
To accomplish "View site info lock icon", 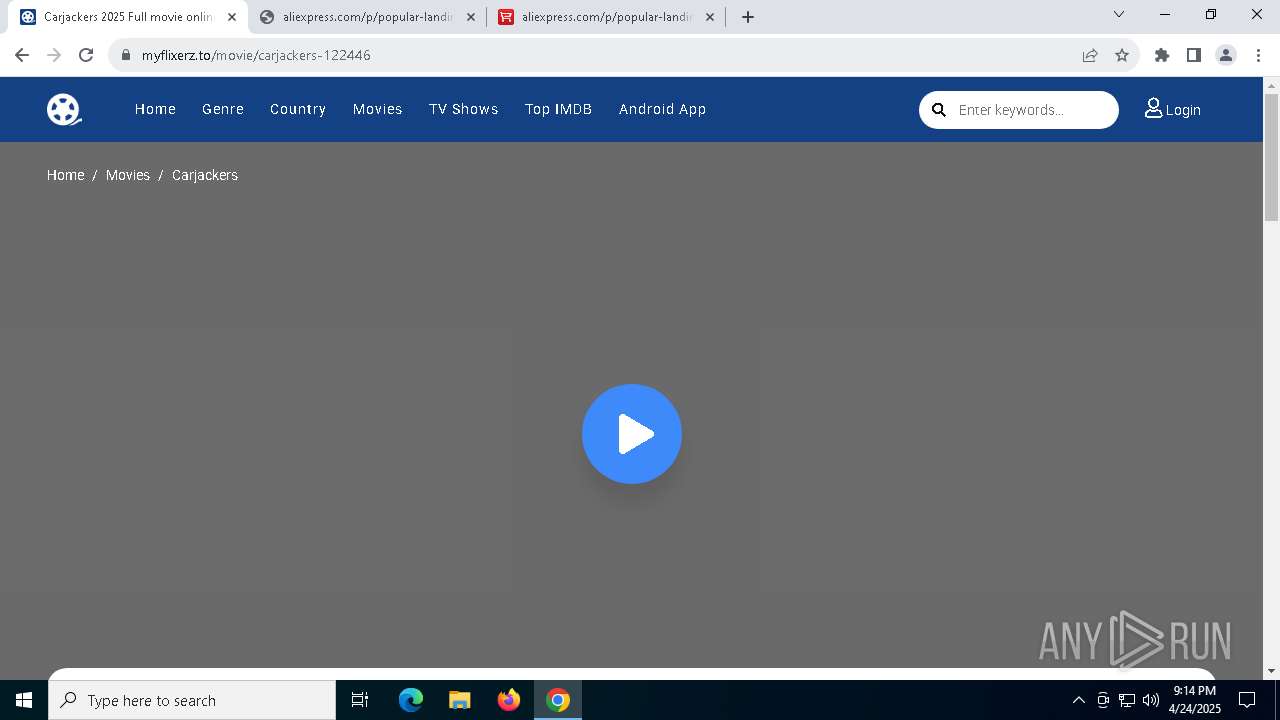I will [125, 55].
